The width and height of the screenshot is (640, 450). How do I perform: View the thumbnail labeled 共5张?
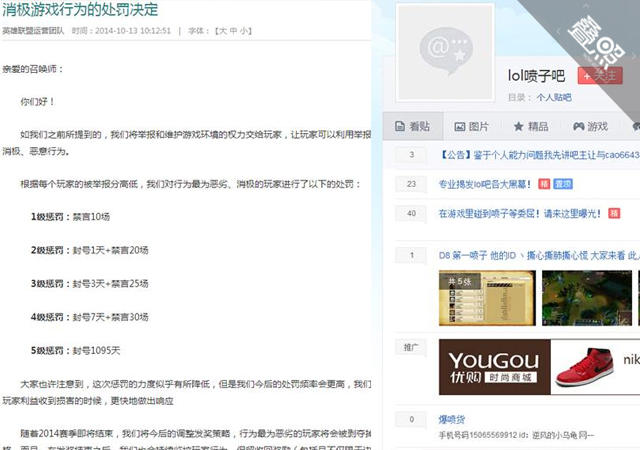[x=487, y=298]
